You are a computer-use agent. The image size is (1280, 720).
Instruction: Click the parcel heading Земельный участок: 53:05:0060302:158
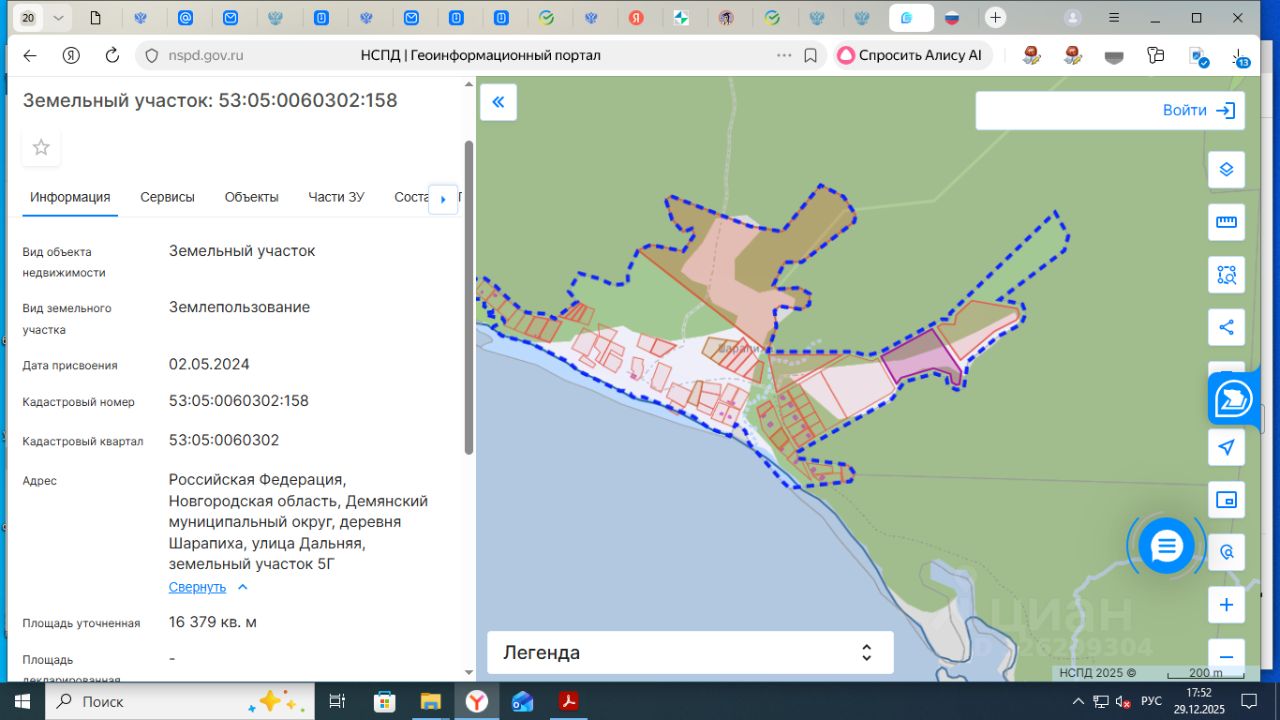210,101
